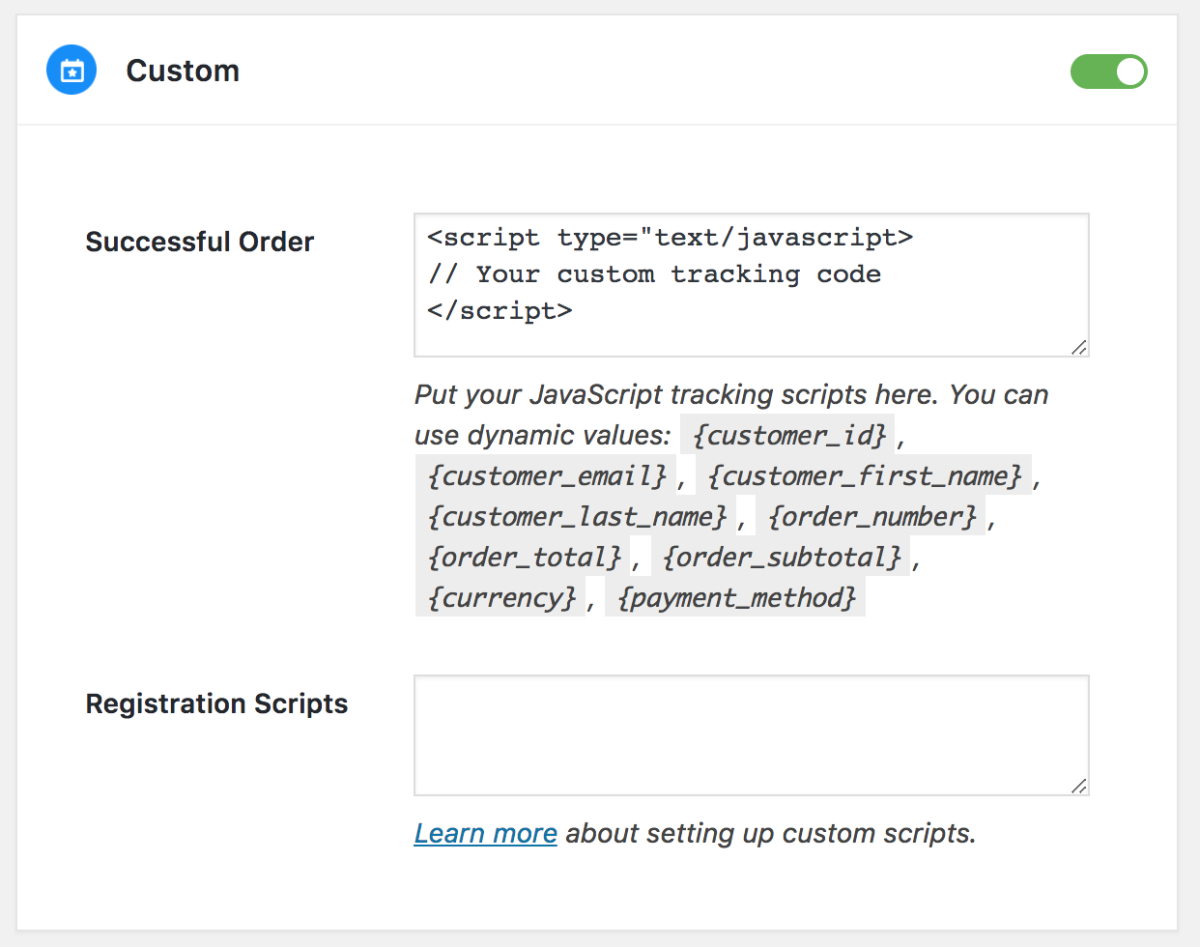The width and height of the screenshot is (1200, 947).
Task: Click the blue Custom calendar icon
Action: pyautogui.click(x=71, y=71)
